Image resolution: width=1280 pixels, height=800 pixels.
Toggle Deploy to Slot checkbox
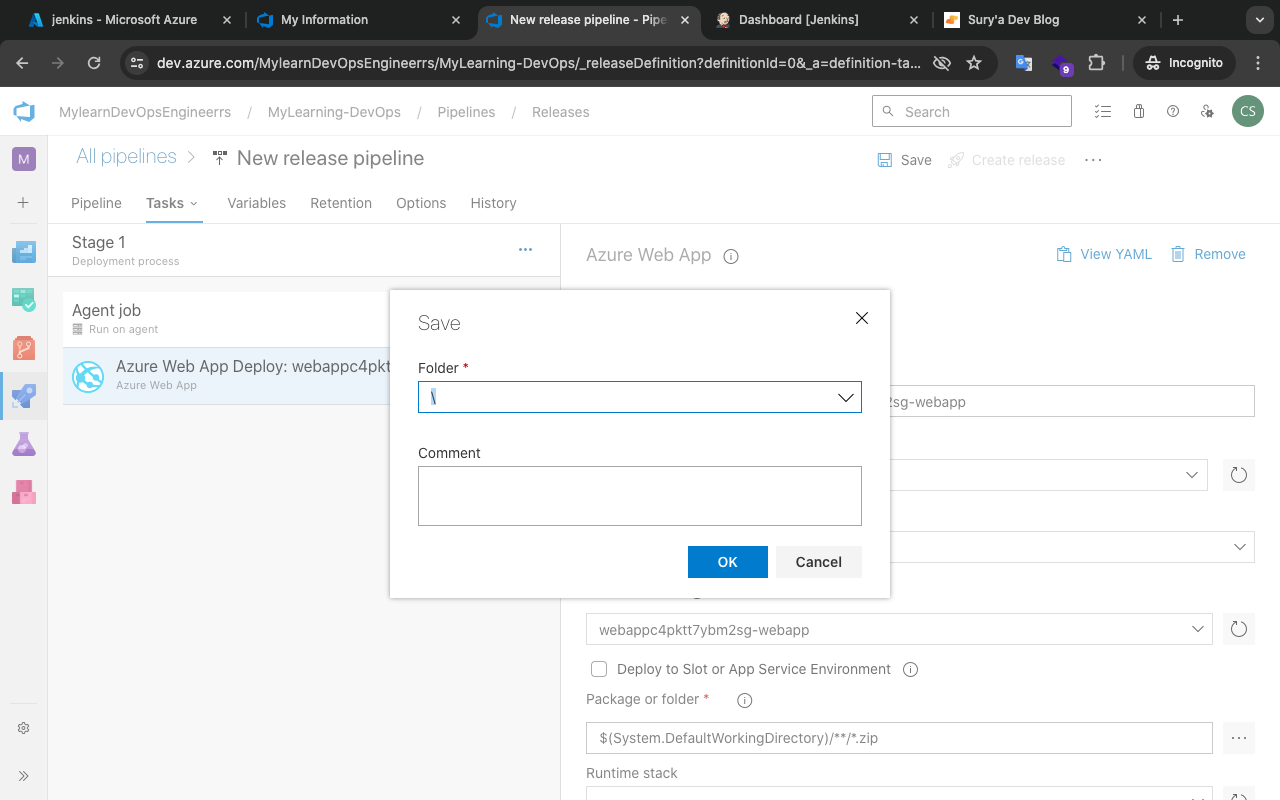click(599, 669)
